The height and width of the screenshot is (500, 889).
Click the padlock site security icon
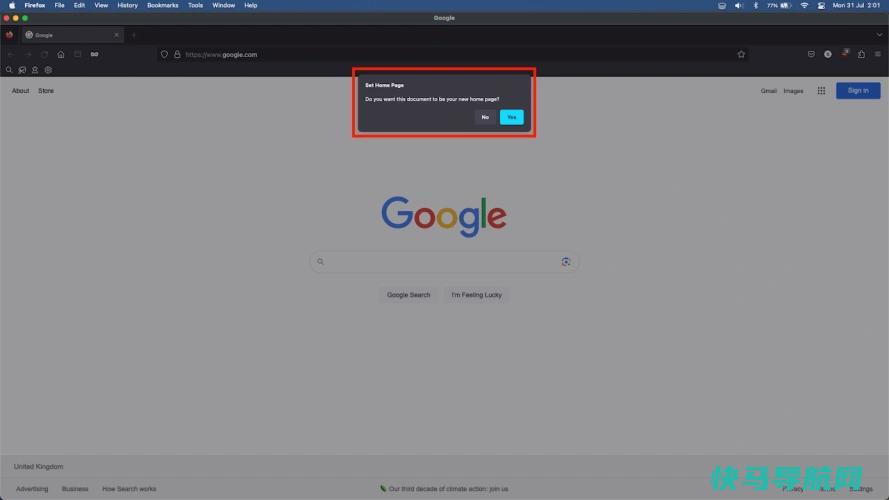(177, 54)
